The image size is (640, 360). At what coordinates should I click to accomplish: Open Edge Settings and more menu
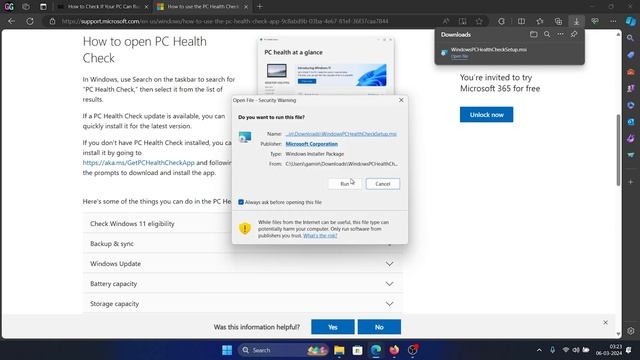tap(613, 21)
